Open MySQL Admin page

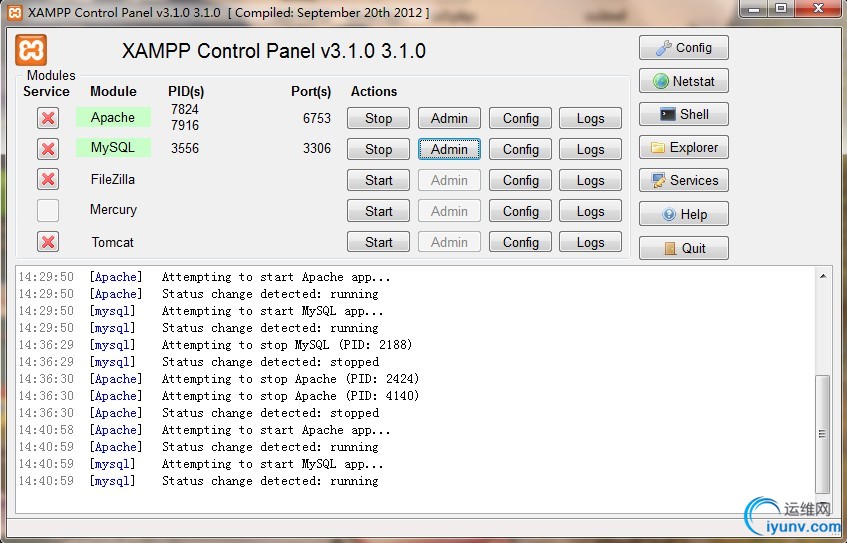pyautogui.click(x=449, y=149)
